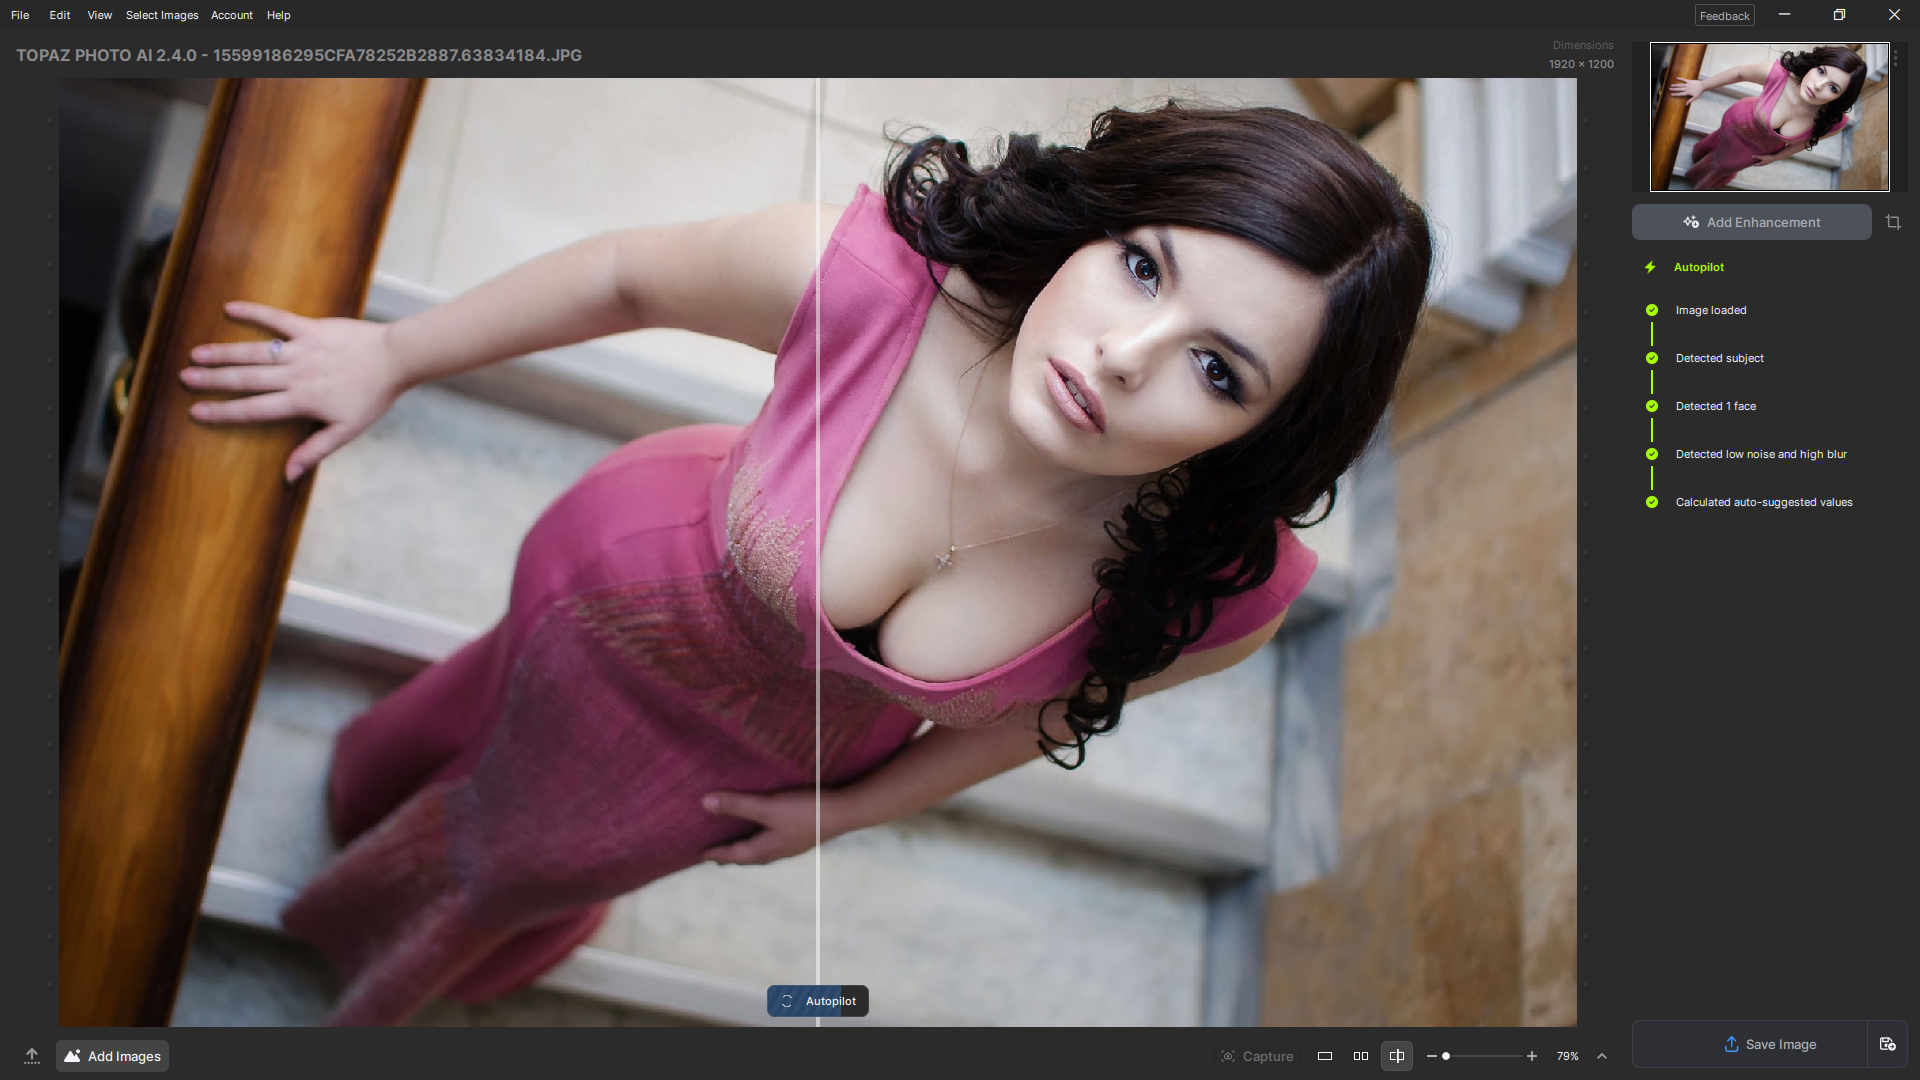Image resolution: width=1920 pixels, height=1080 pixels.
Task: Click the 'Detected subject' status entry
Action: [1720, 358]
